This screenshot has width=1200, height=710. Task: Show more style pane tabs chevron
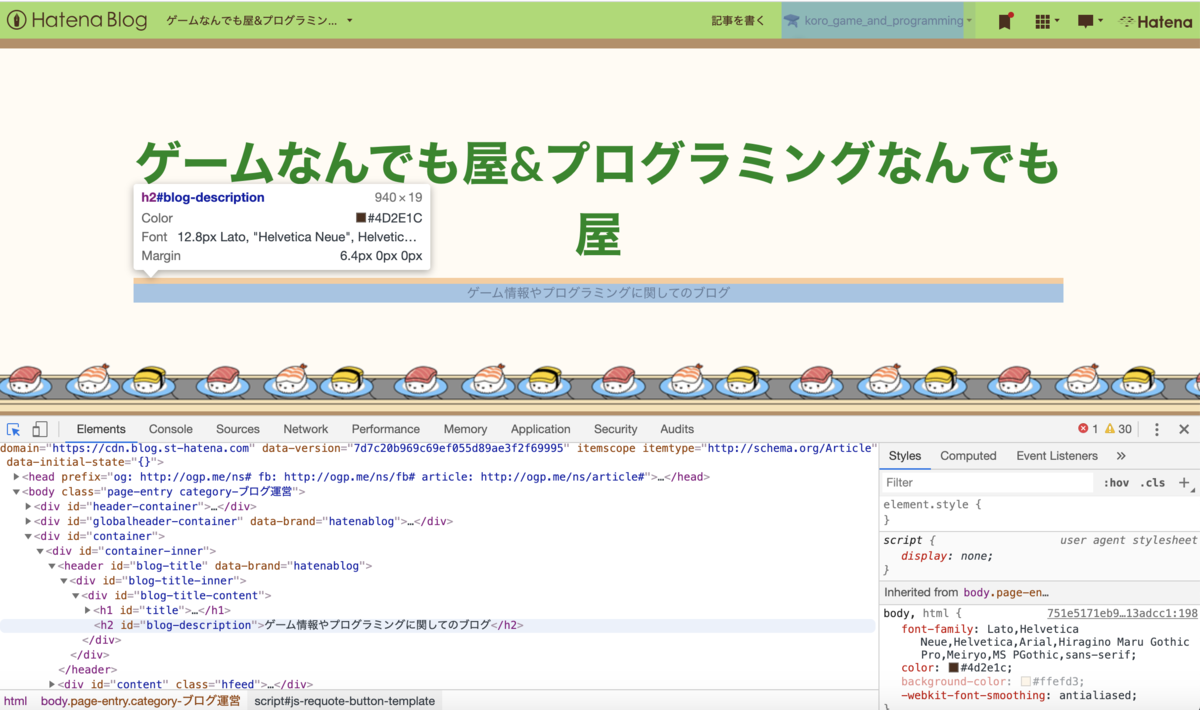1121,456
